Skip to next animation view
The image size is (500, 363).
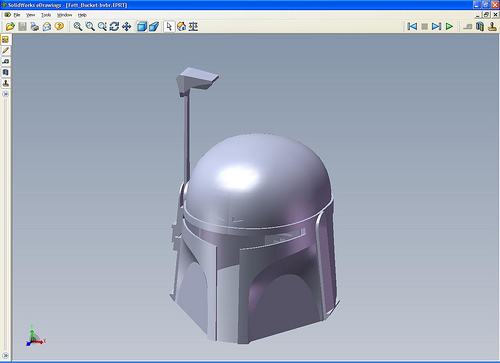437,26
